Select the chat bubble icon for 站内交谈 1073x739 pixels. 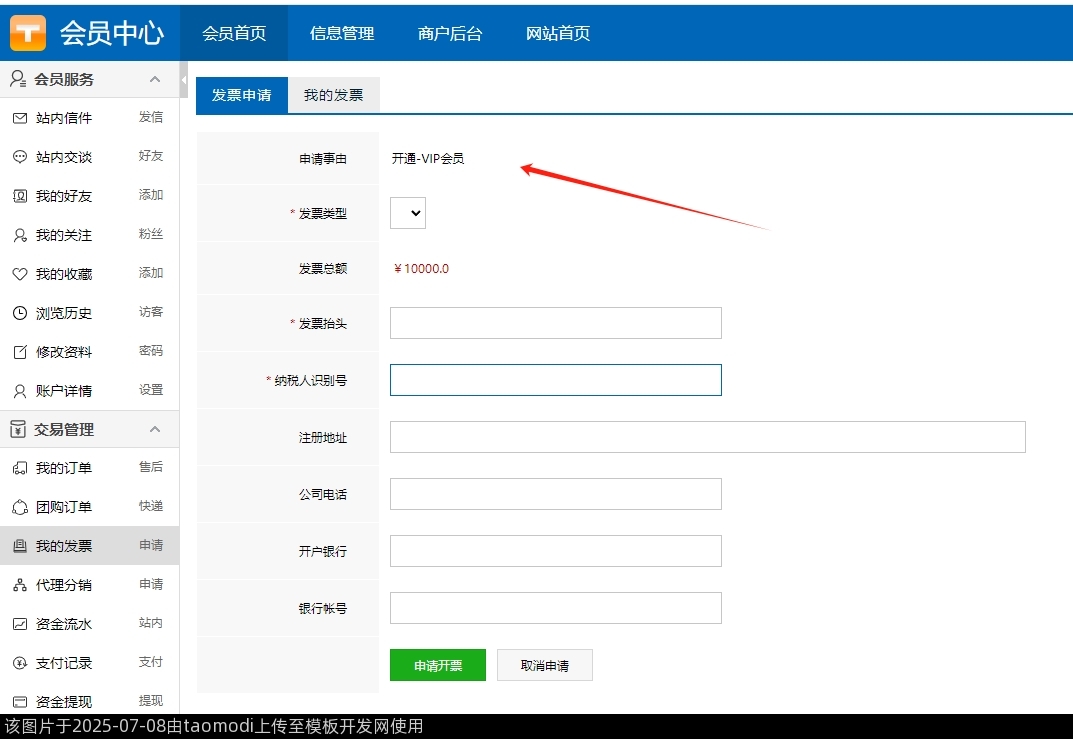(x=22, y=157)
